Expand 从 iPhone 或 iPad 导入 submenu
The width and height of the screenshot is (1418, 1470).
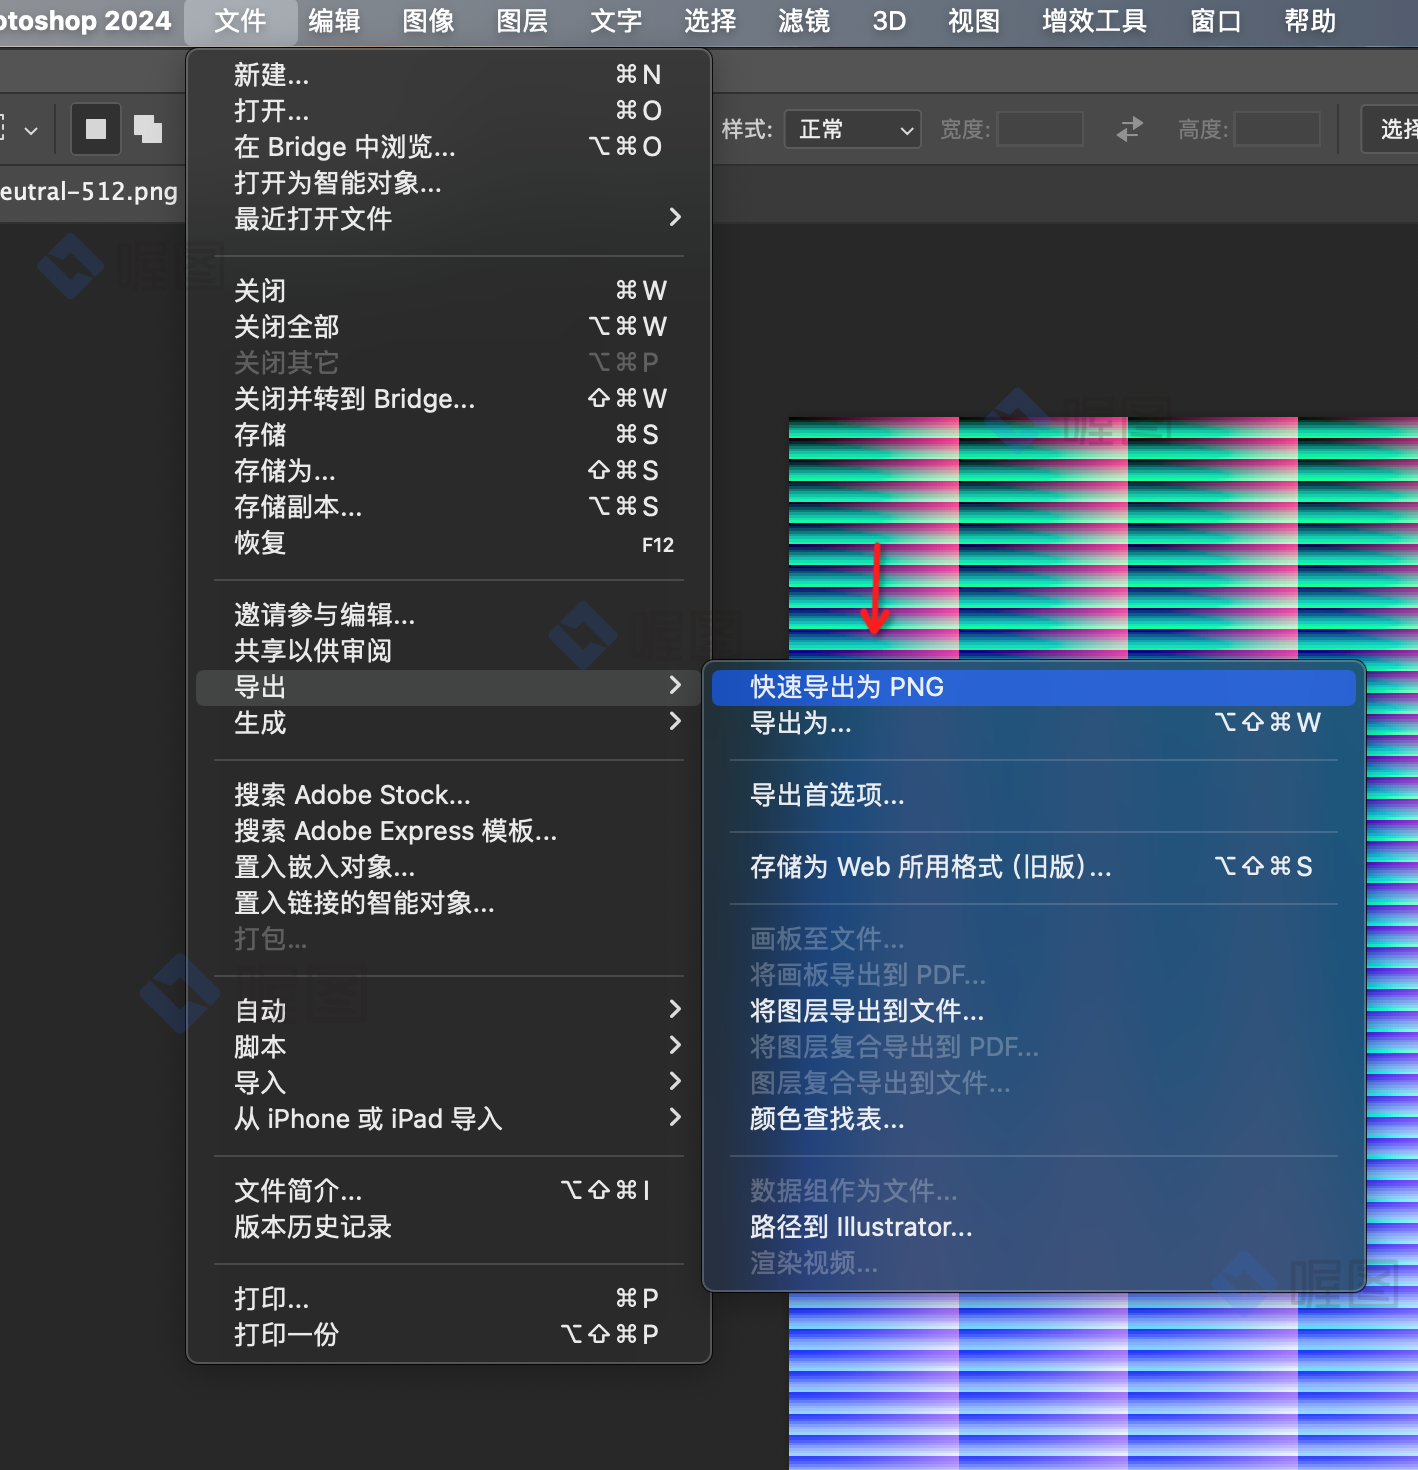[448, 1119]
